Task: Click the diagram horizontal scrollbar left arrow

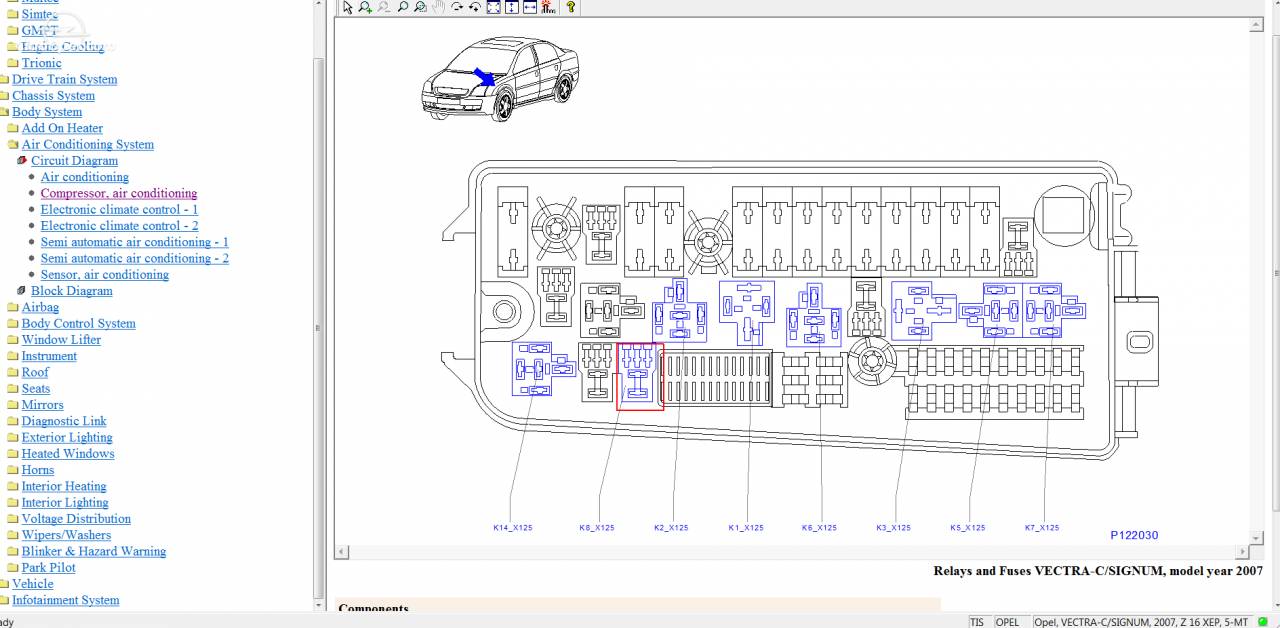Action: (x=342, y=552)
